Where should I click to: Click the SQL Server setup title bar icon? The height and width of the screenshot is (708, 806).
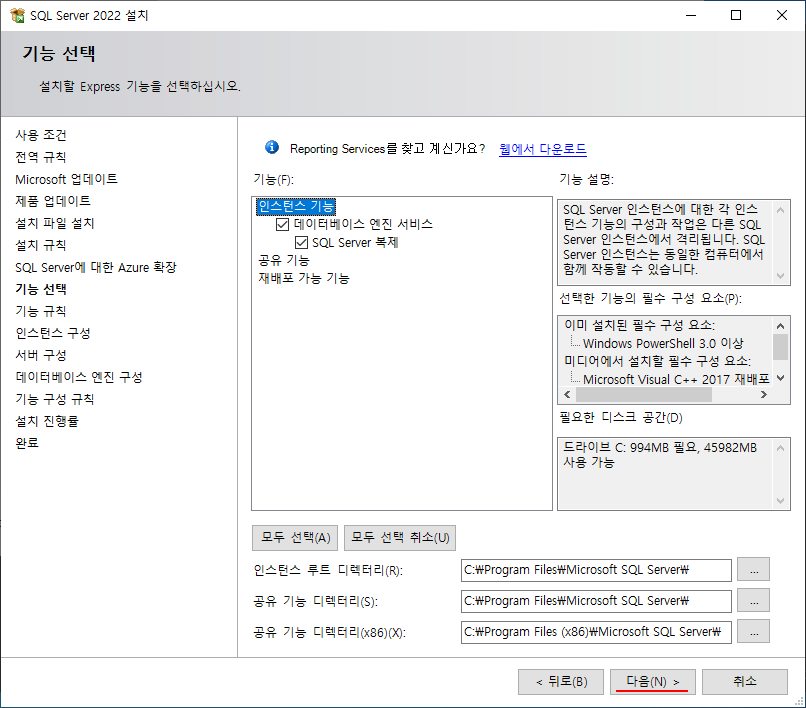(x=17, y=15)
